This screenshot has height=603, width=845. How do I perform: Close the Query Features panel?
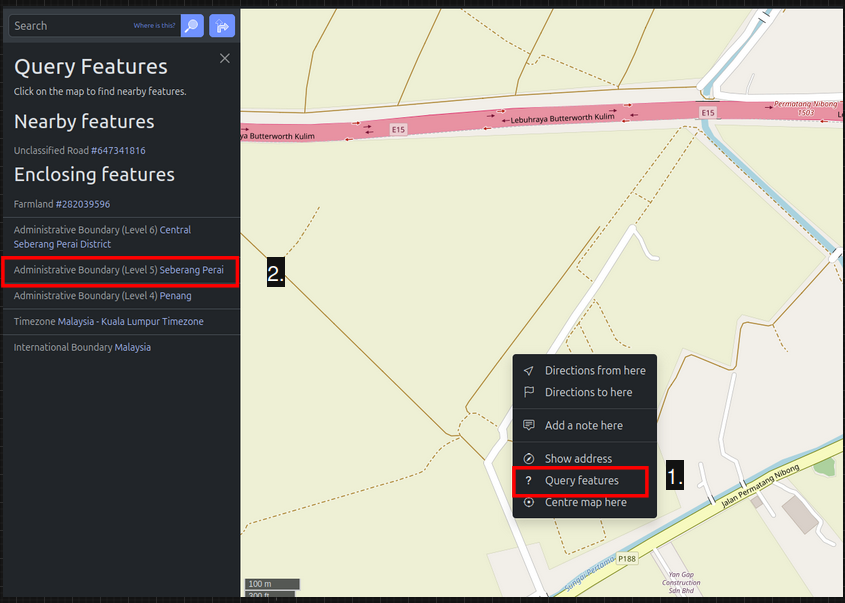(x=224, y=58)
